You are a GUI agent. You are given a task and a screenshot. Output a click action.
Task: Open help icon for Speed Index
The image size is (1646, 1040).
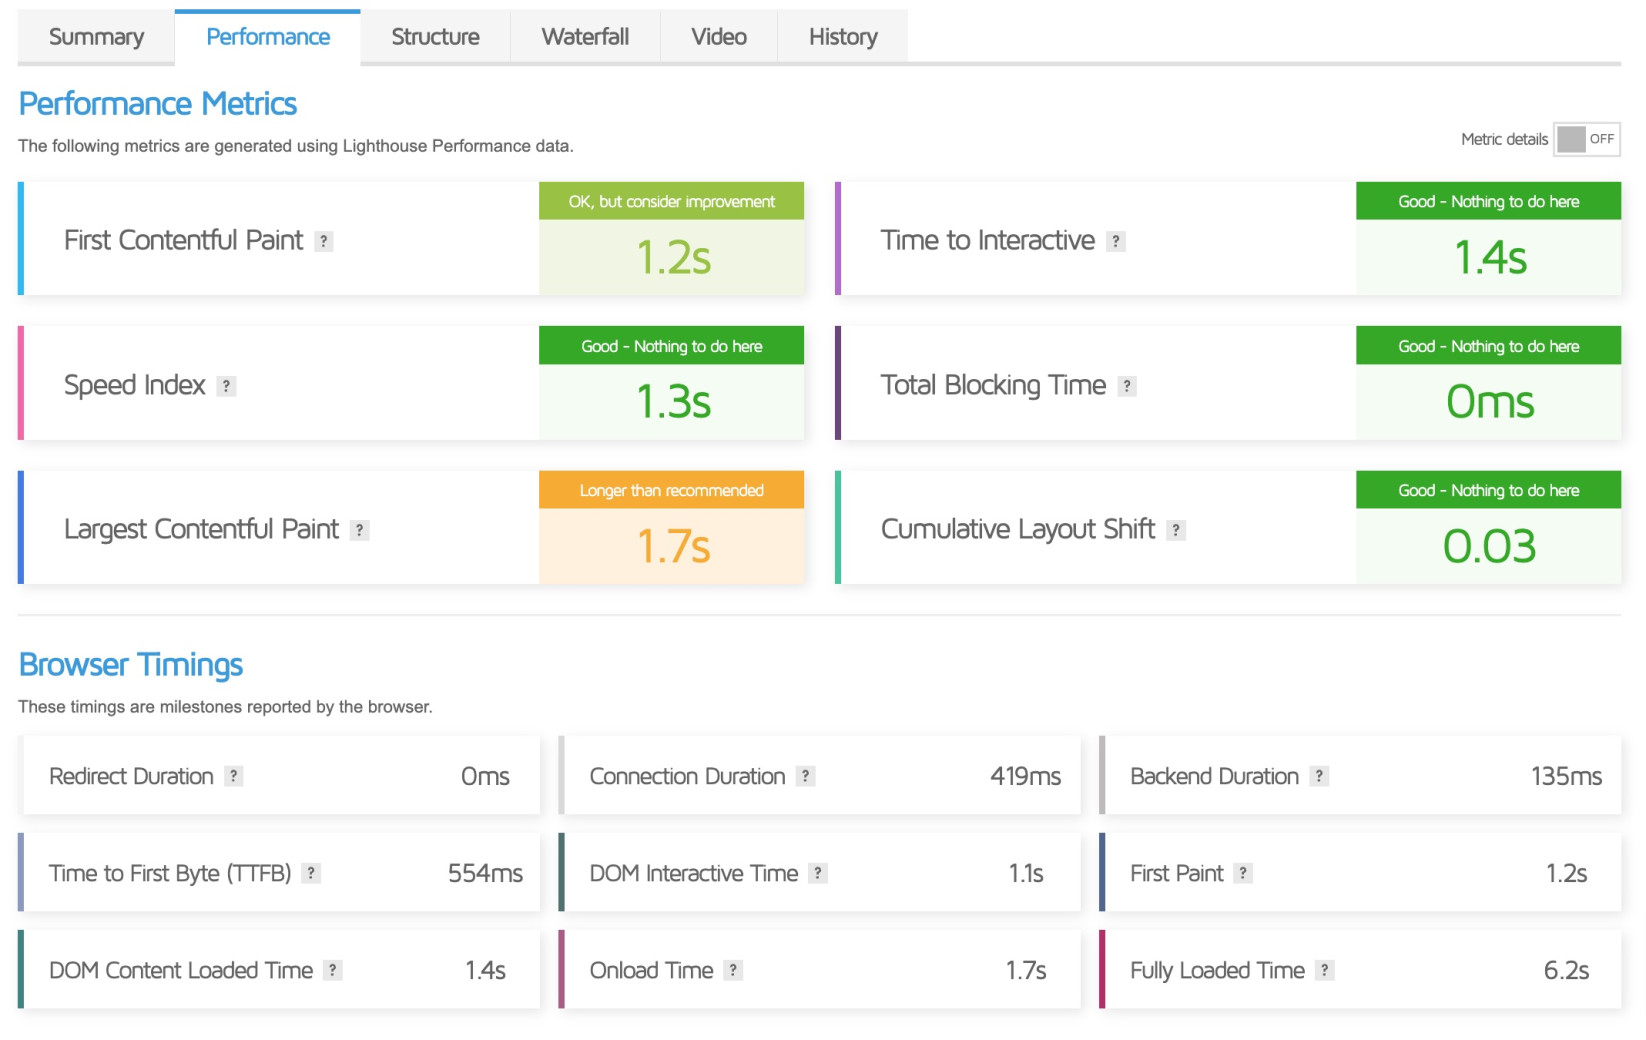point(227,386)
